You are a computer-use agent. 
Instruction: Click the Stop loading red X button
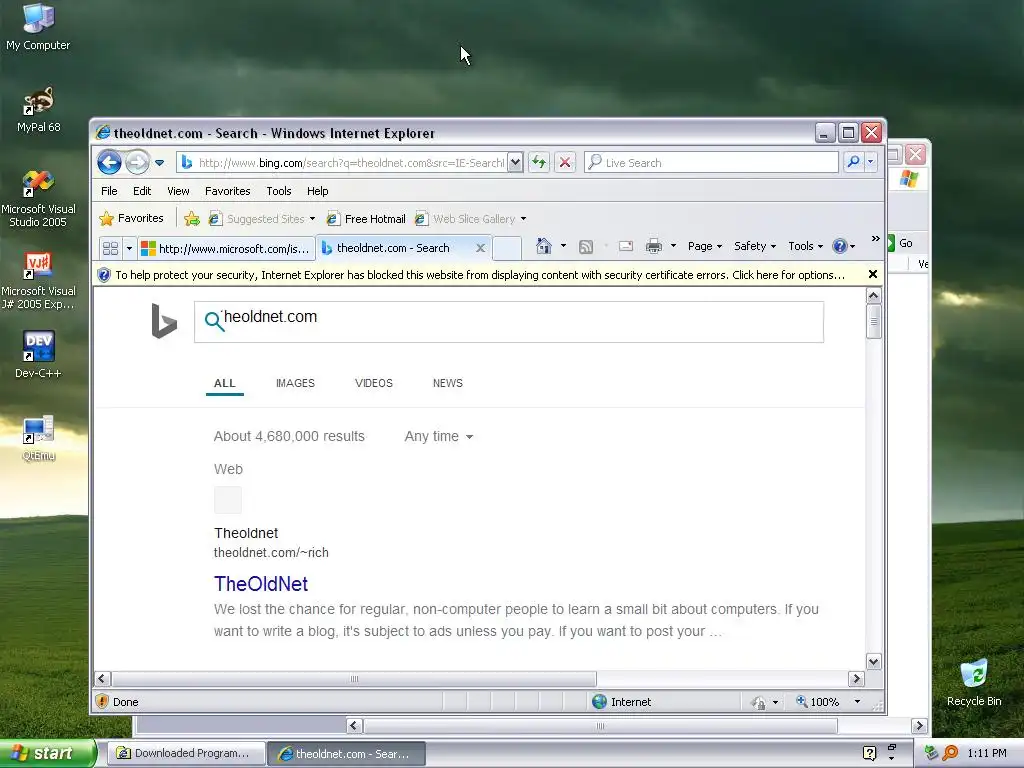point(565,162)
